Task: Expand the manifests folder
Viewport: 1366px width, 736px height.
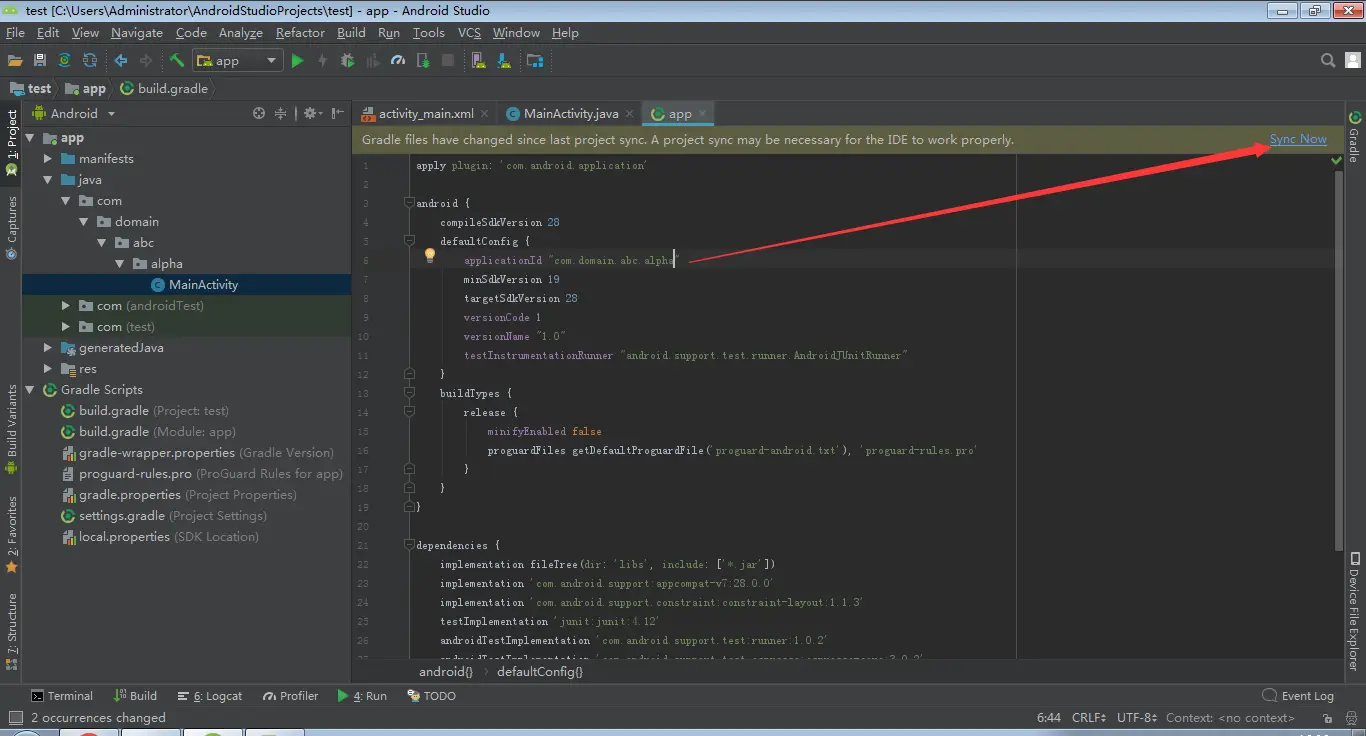Action: pos(48,159)
